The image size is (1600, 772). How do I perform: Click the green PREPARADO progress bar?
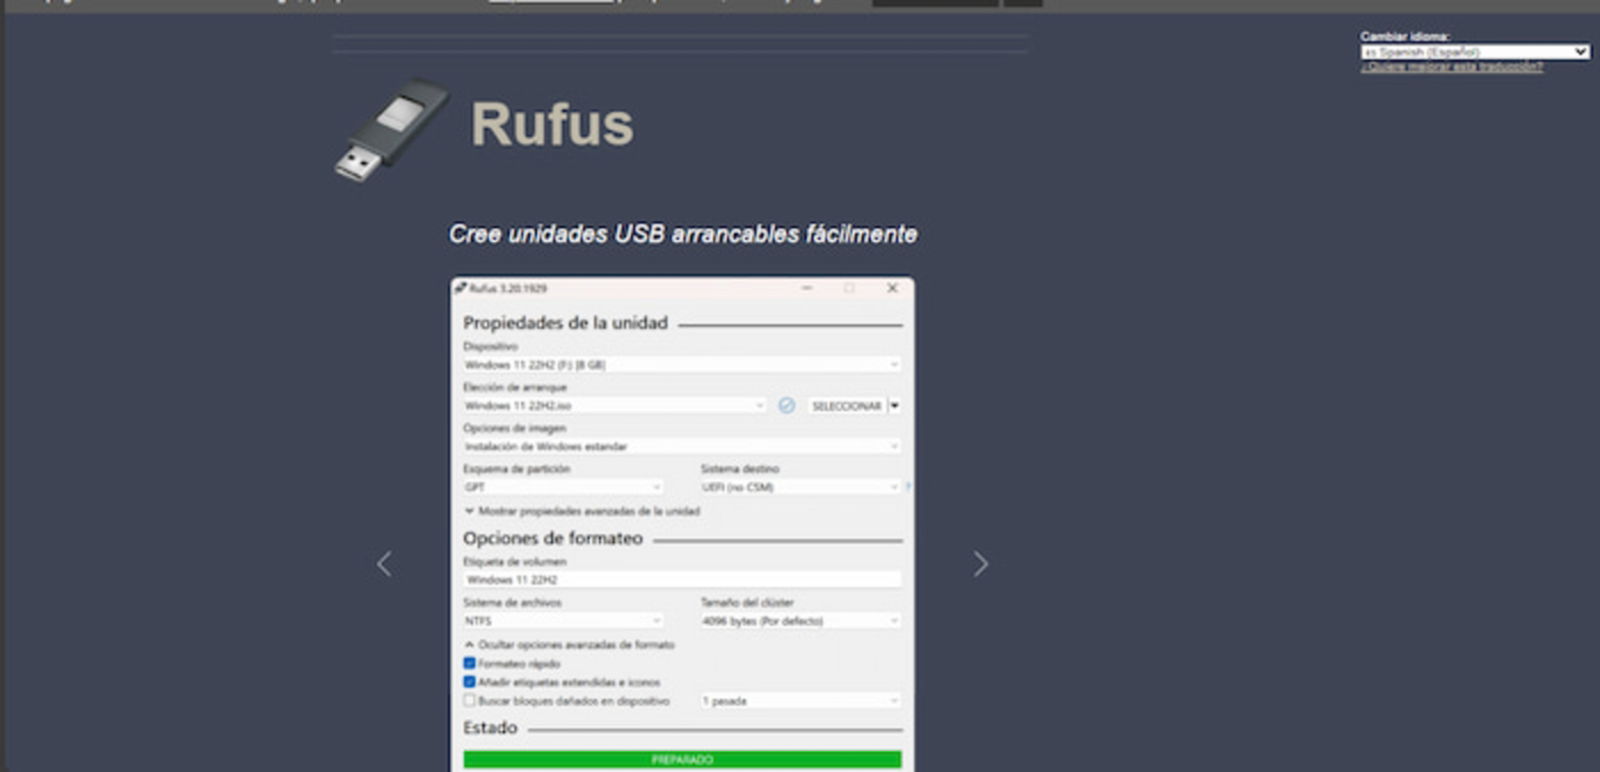tap(682, 760)
